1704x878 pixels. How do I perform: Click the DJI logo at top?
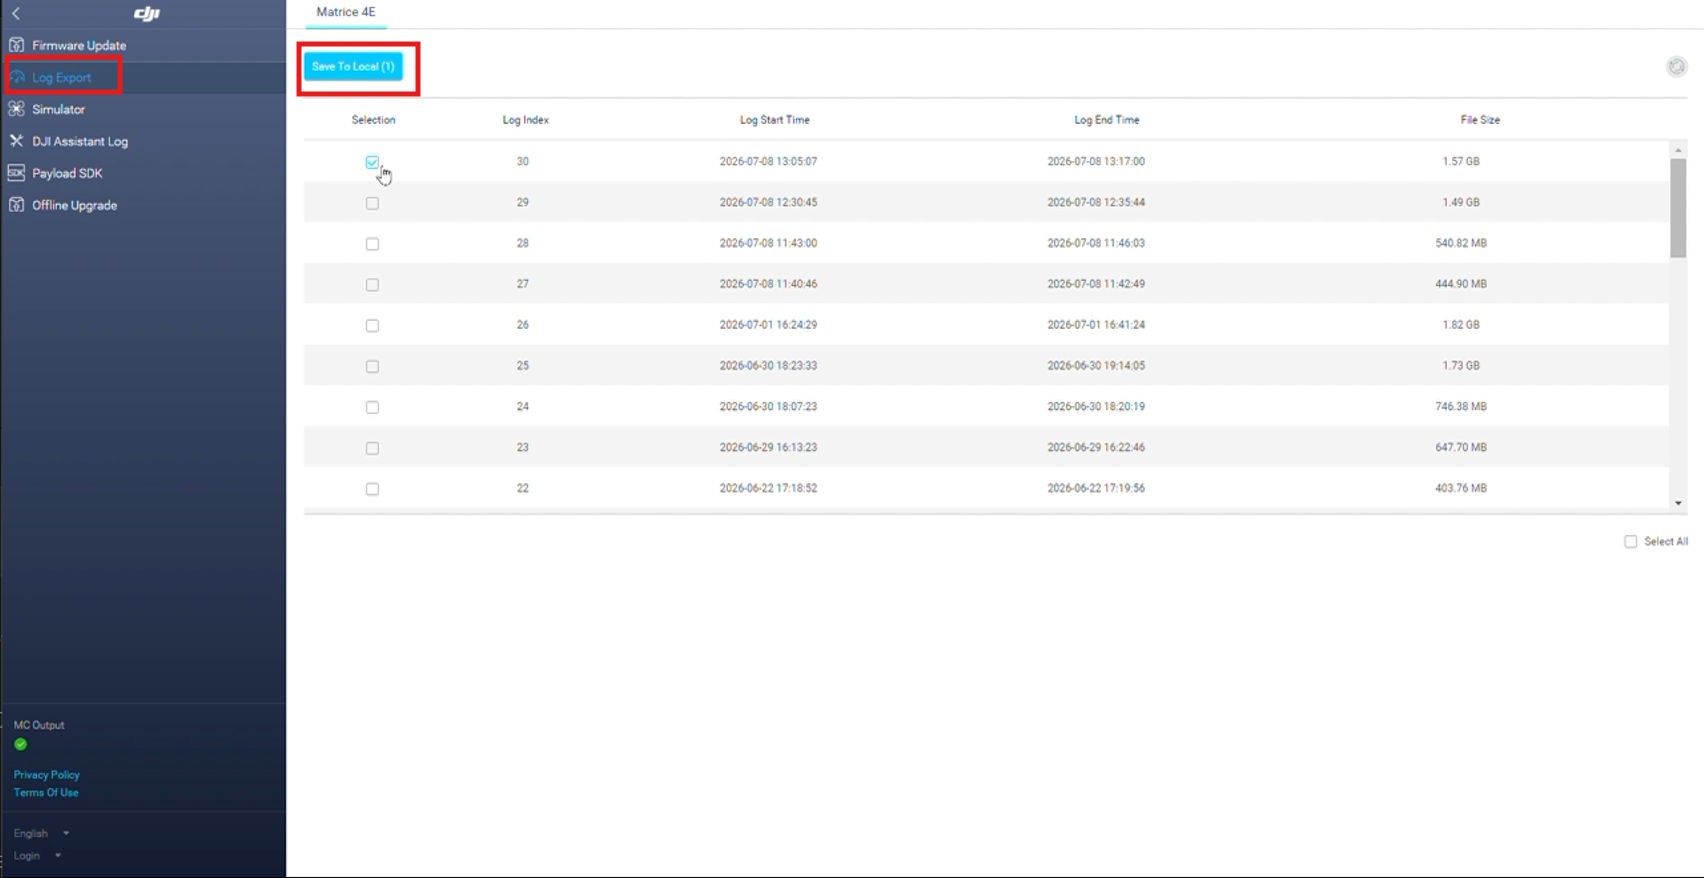pos(147,13)
